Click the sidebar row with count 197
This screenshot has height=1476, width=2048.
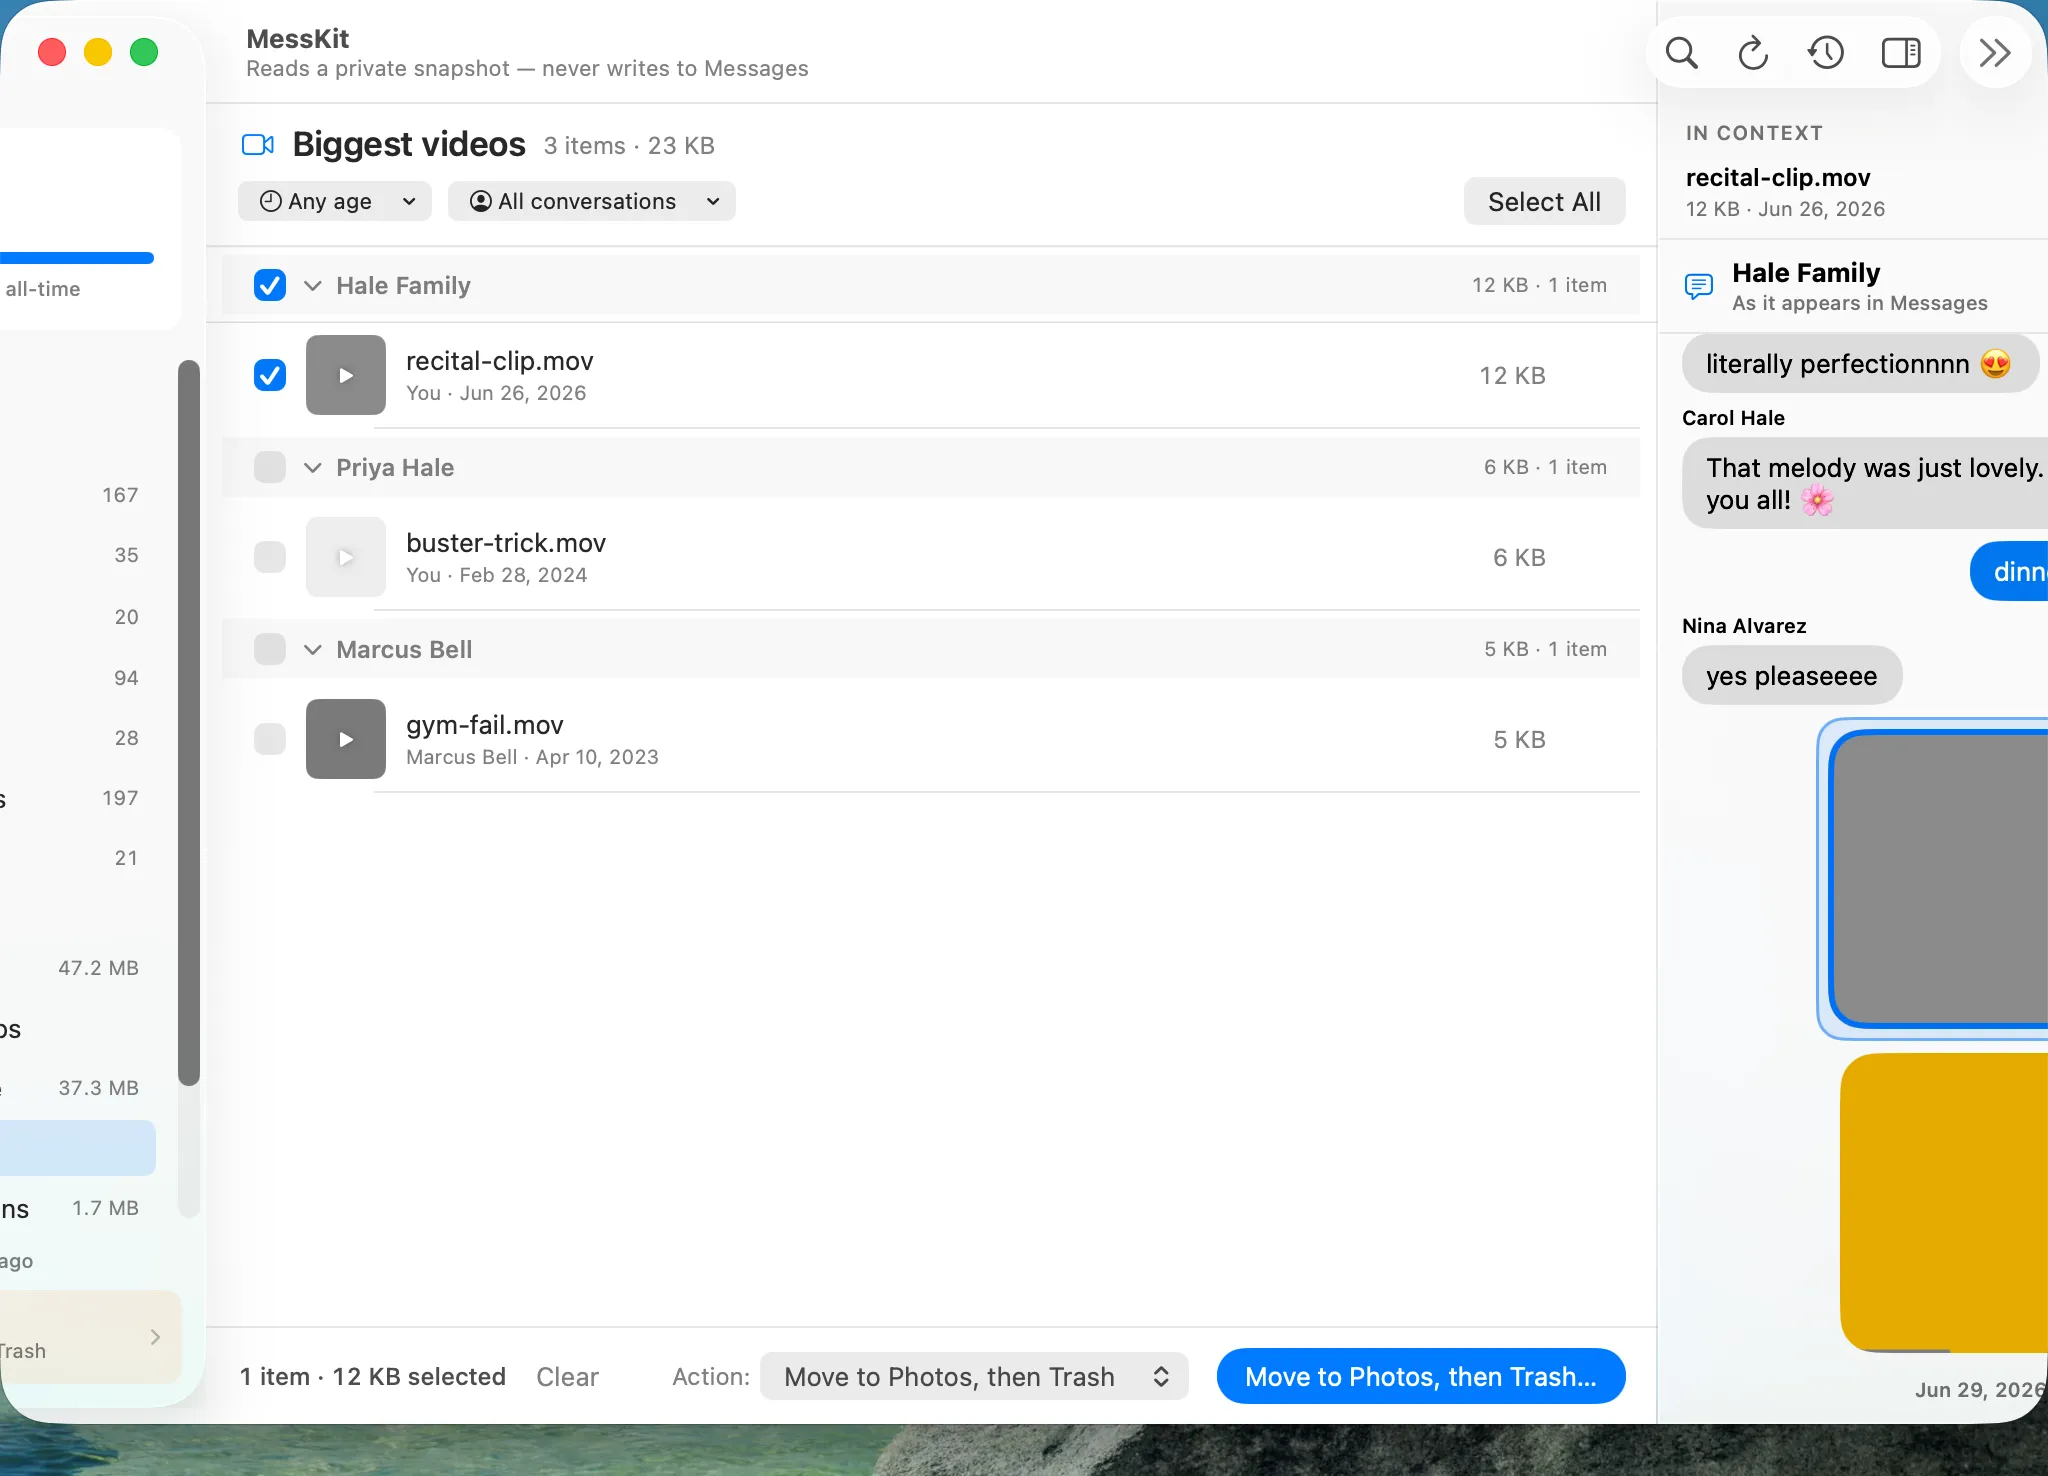pos(77,798)
